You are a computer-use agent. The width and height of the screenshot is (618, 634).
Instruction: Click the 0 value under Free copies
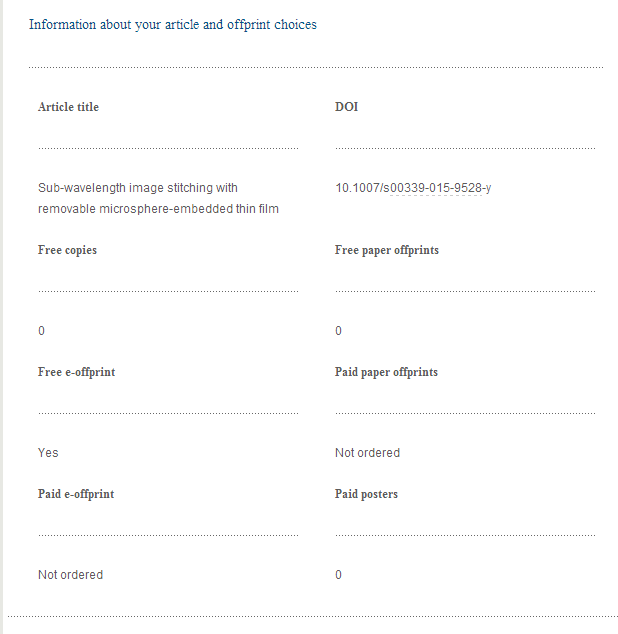41,331
